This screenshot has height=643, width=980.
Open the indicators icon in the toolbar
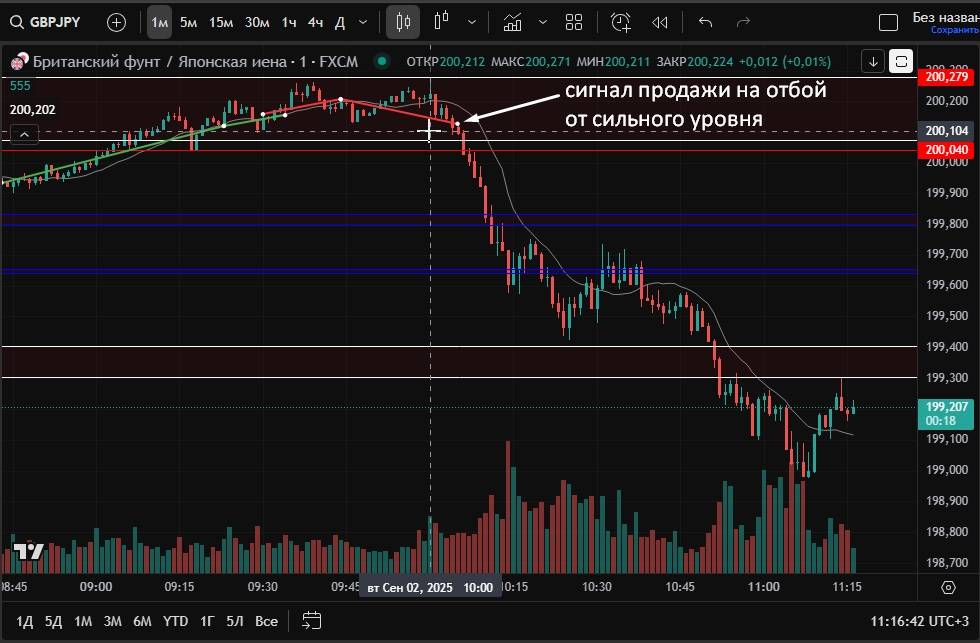(x=512, y=22)
